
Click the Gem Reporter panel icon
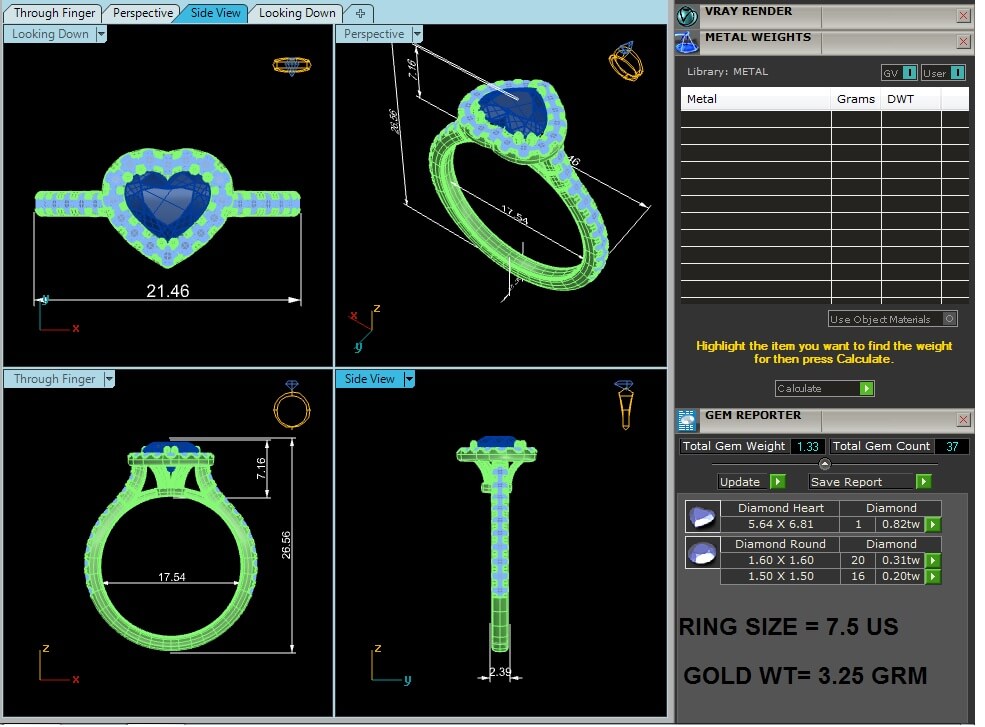pos(687,420)
